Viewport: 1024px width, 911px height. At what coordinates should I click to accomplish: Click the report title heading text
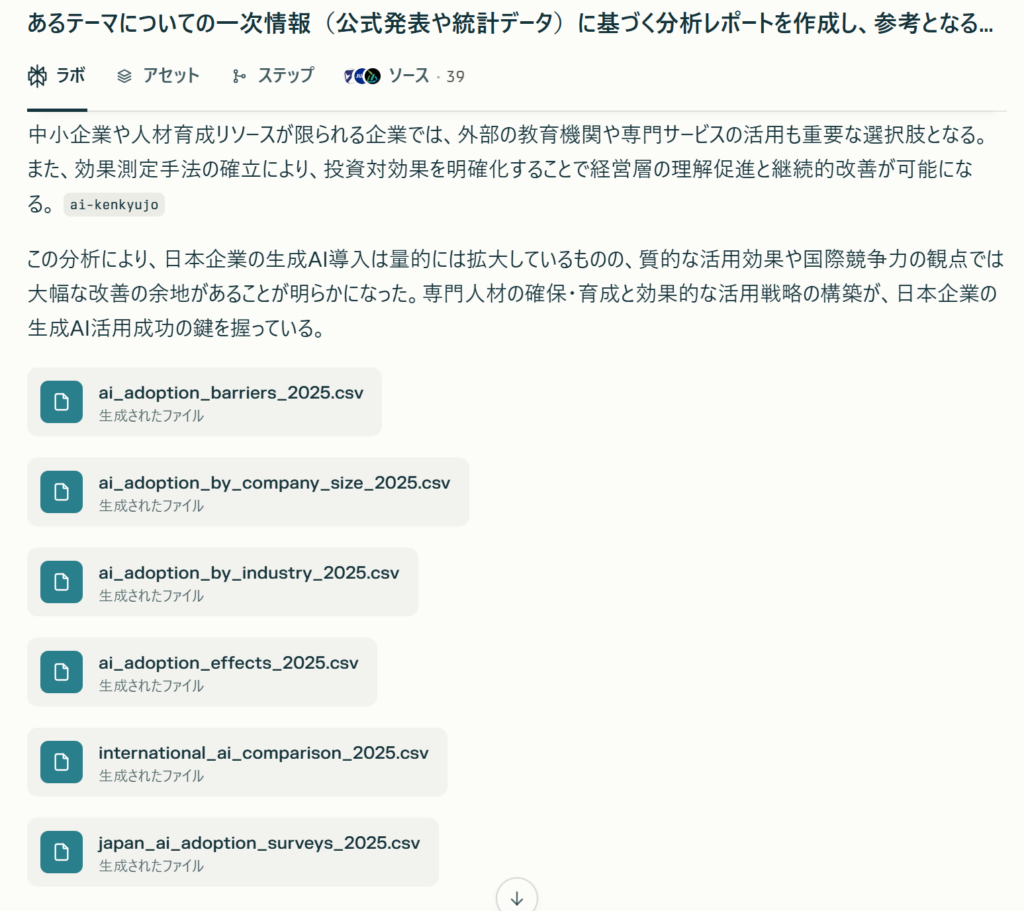pos(510,25)
